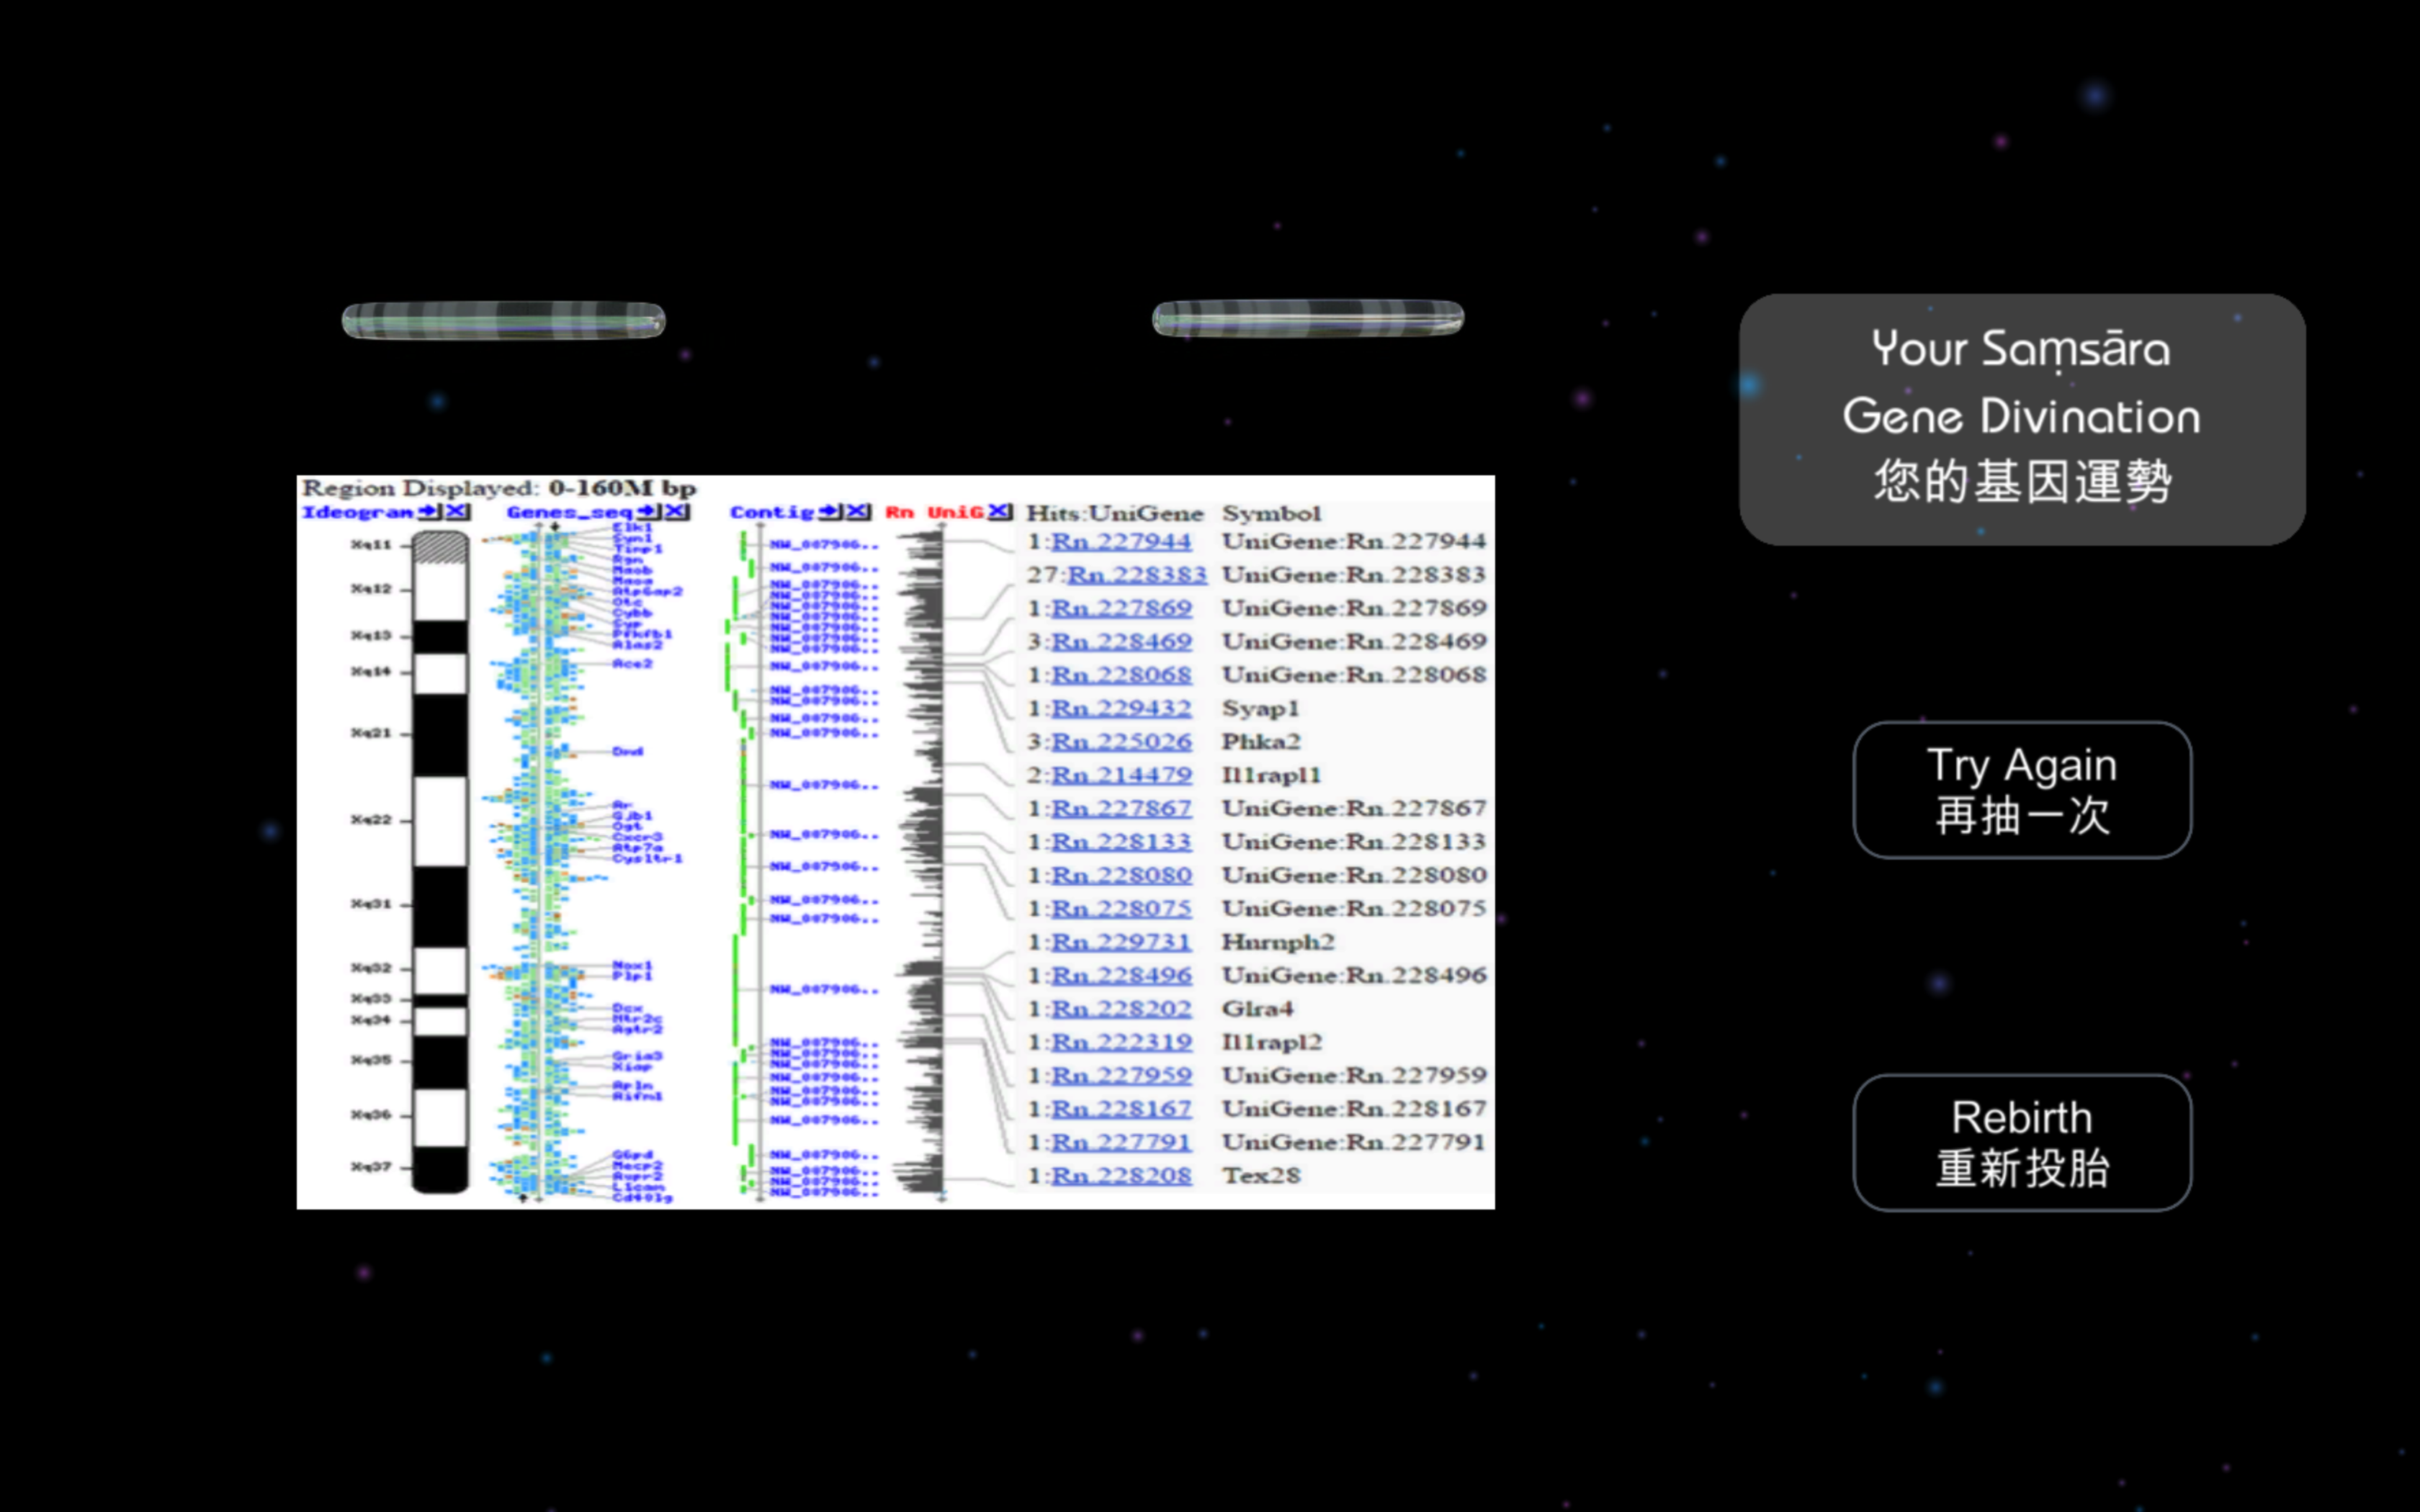
Task: Click the Rn UniGene density histogram track
Action: [919, 862]
